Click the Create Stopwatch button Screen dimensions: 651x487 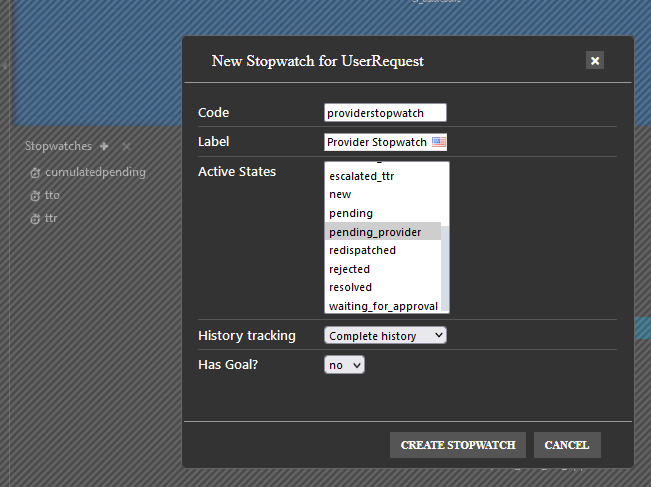[x=457, y=445]
